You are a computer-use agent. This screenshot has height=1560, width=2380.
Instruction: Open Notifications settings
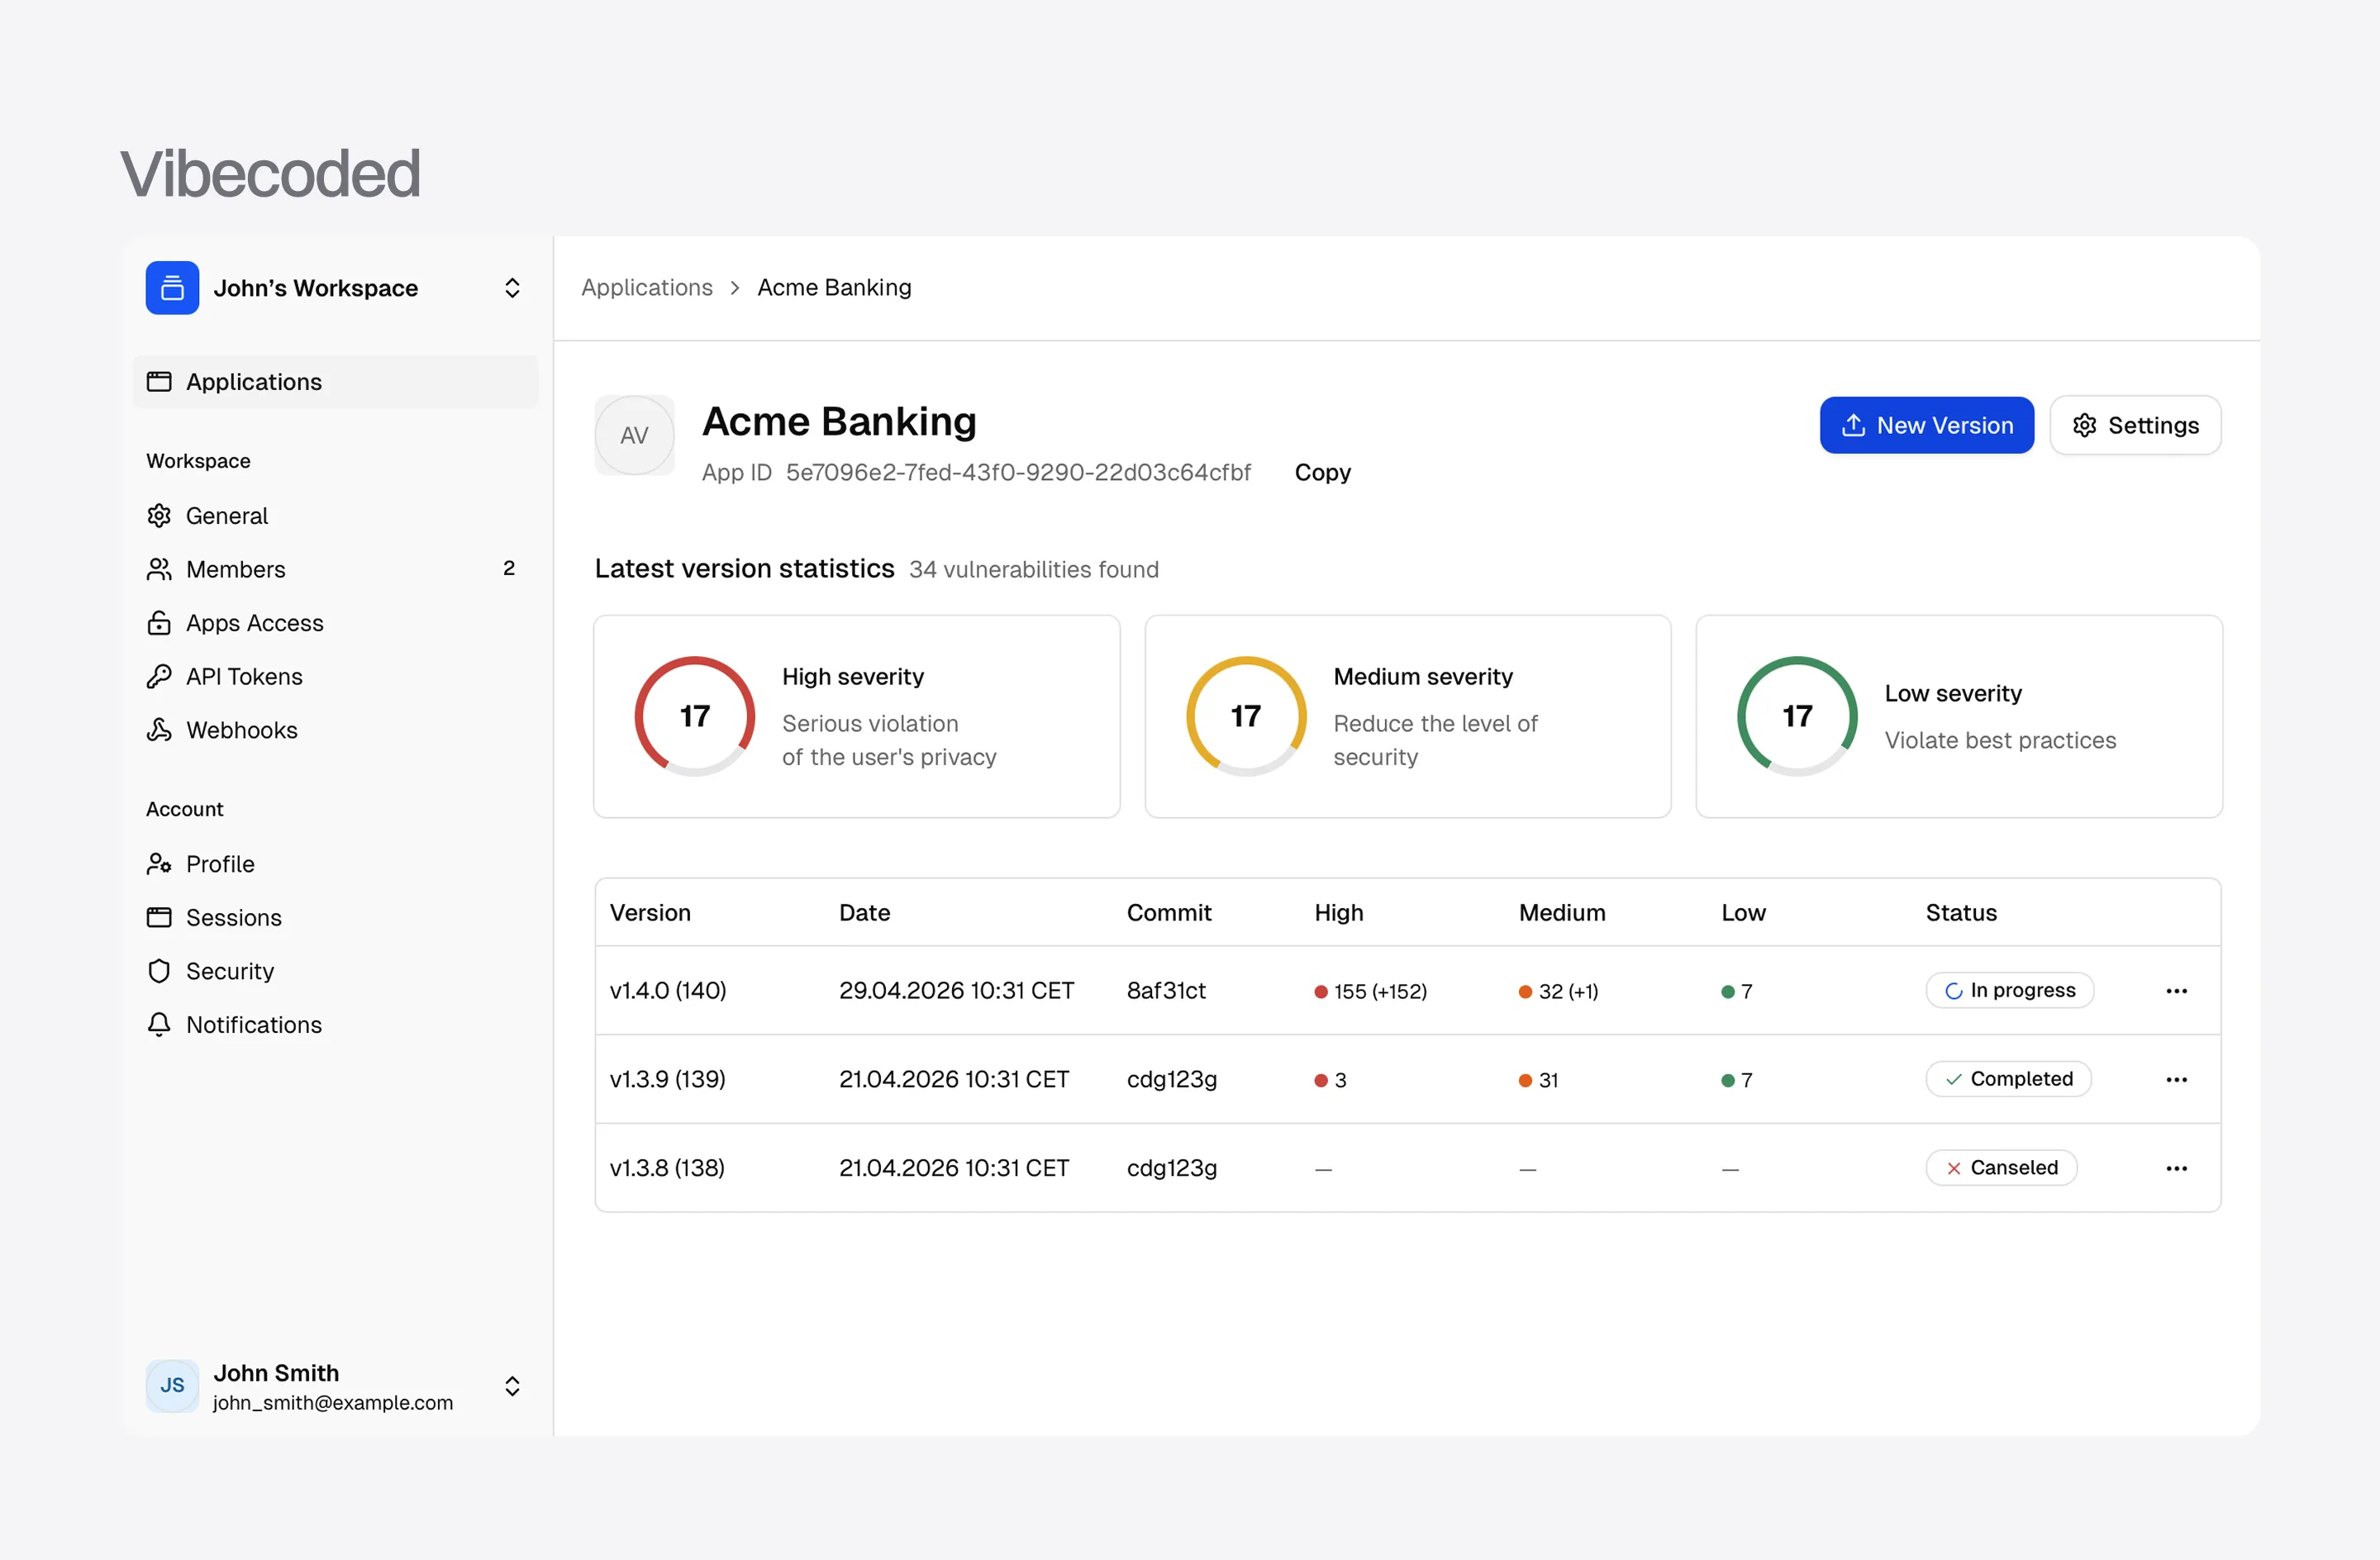click(x=335, y=1025)
